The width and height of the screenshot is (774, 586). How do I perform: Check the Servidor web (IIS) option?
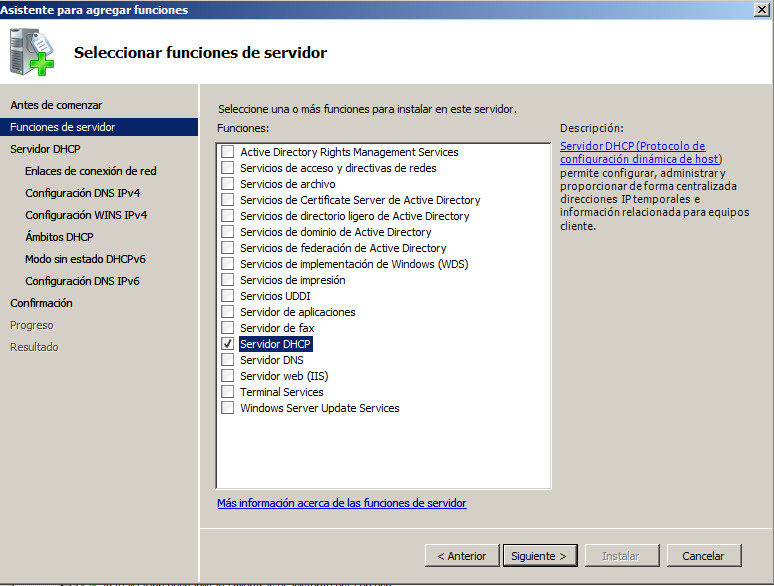[x=228, y=376]
